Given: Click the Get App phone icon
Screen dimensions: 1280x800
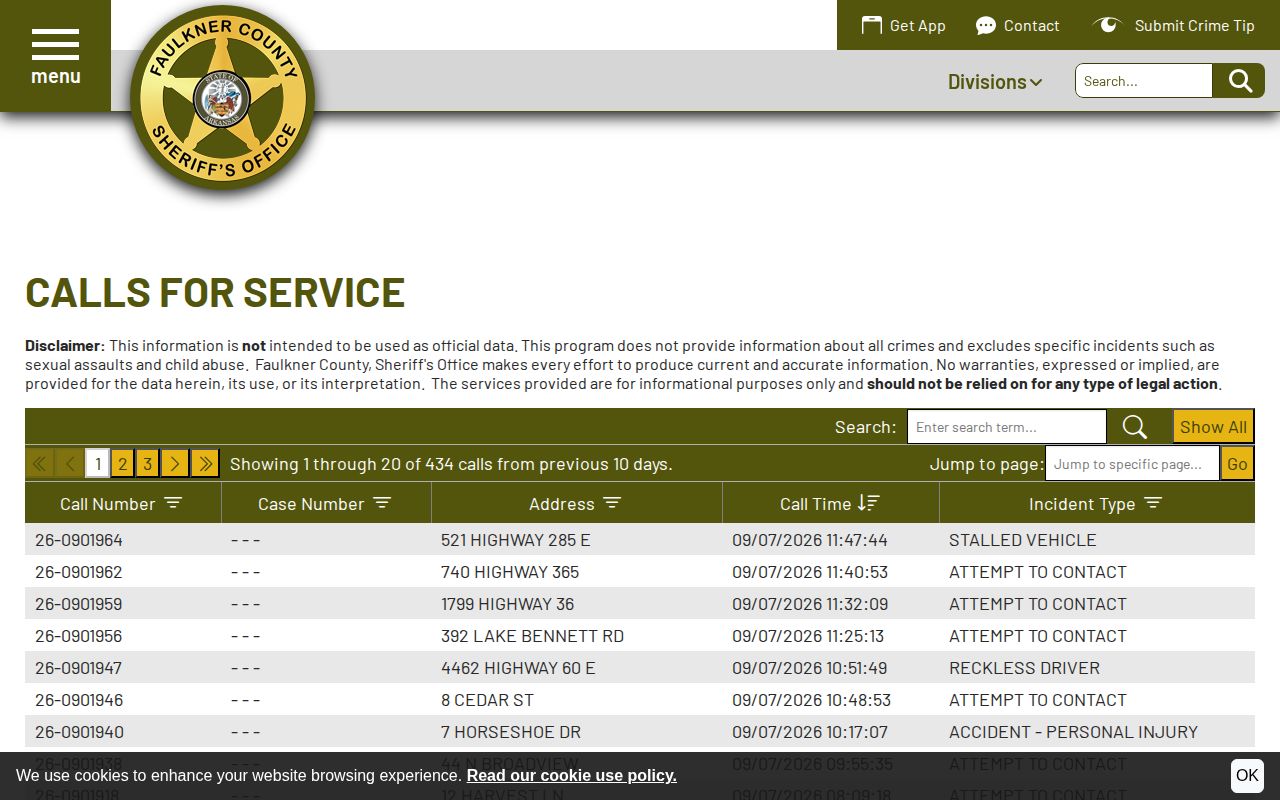Looking at the screenshot, I should point(872,25).
